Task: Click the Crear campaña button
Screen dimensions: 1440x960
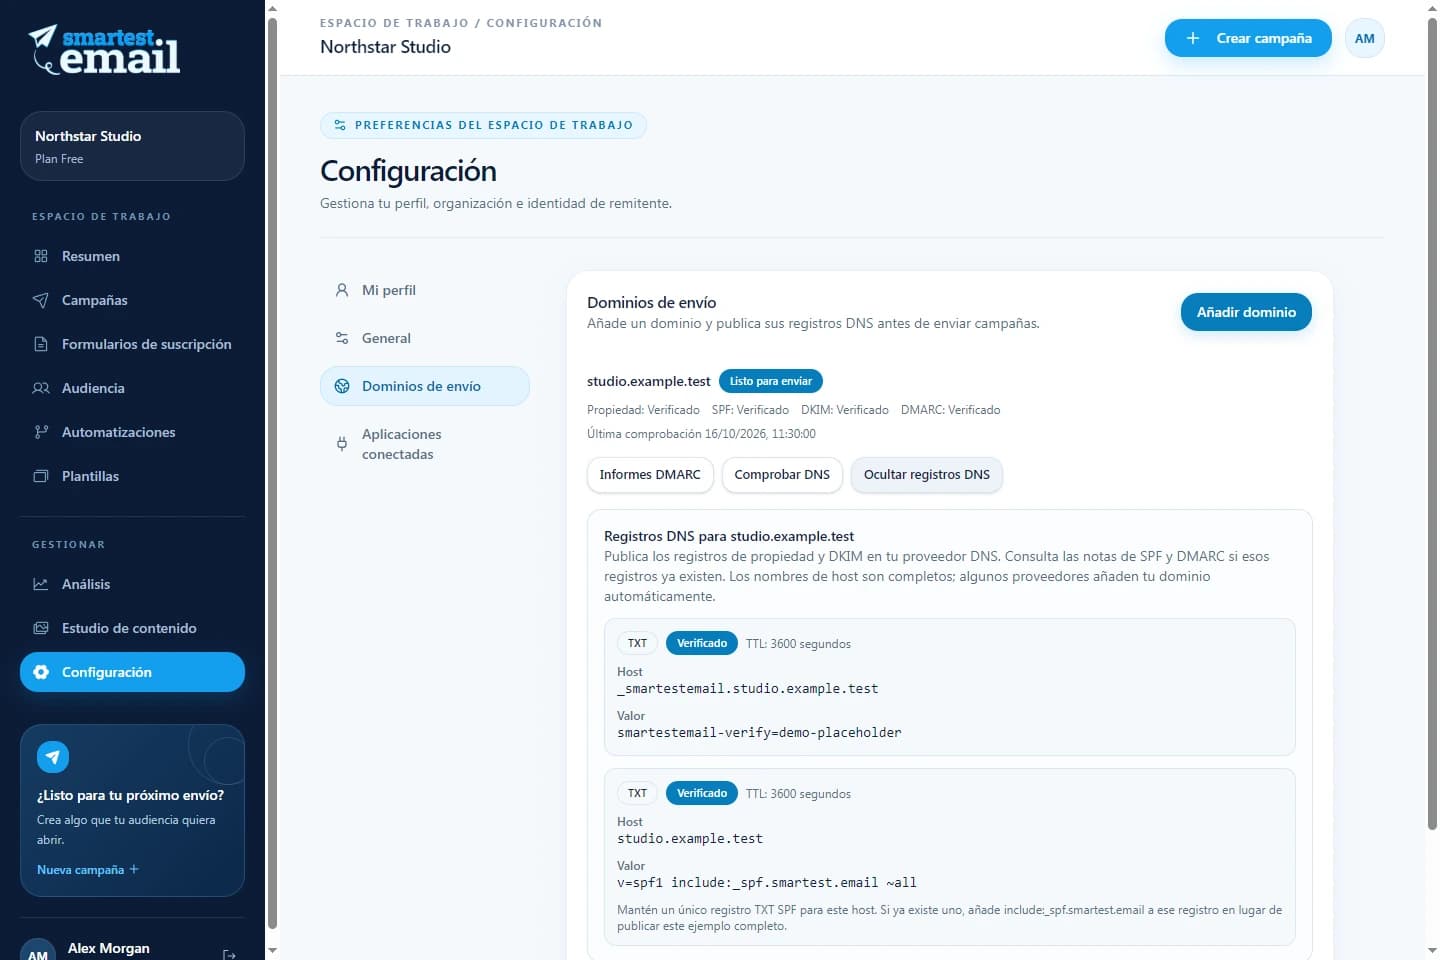Action: tap(1248, 38)
